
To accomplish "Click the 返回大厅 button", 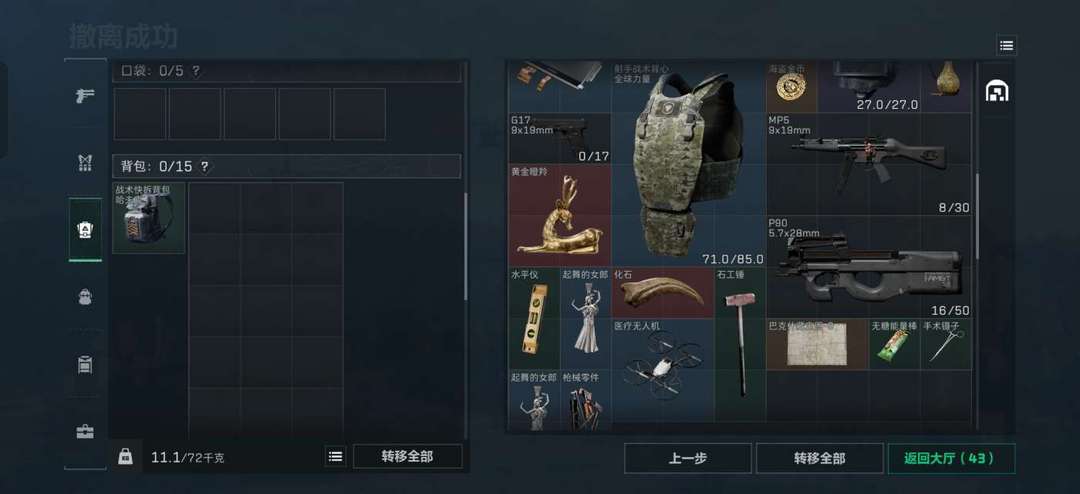I will point(951,458).
